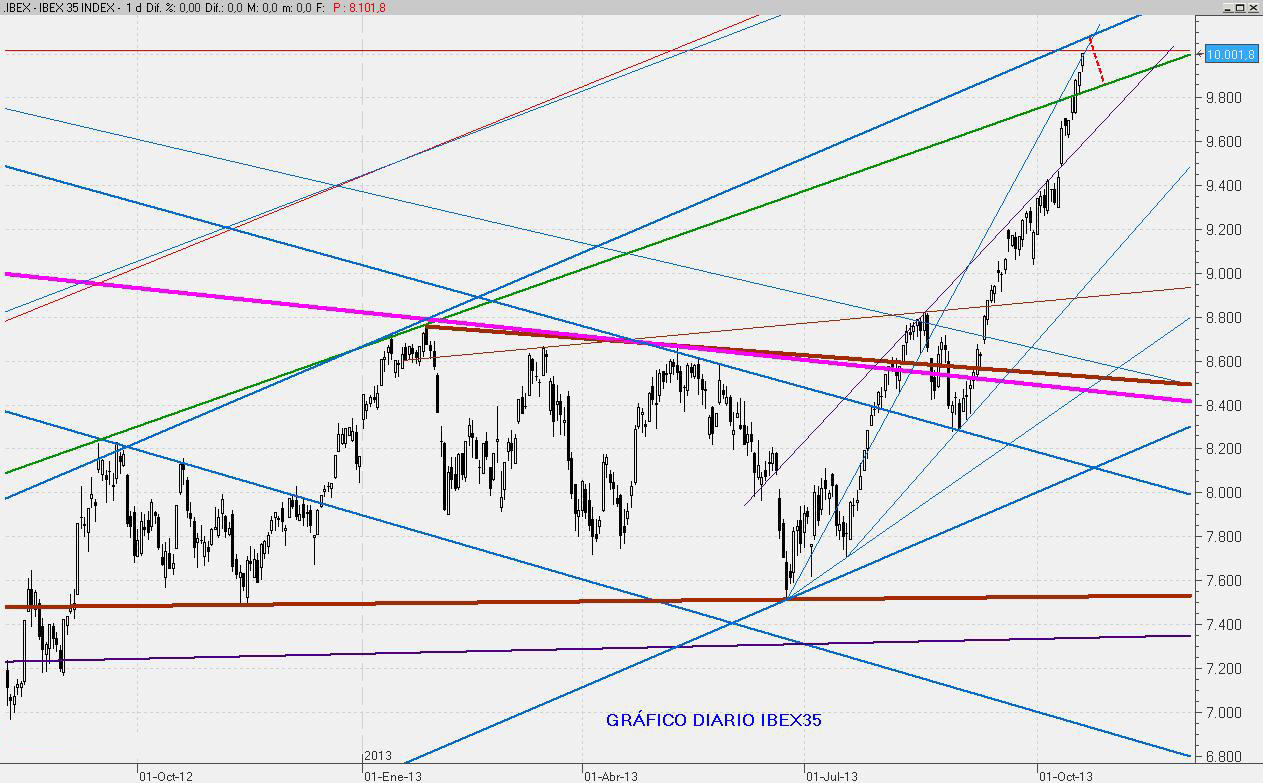This screenshot has width=1263, height=783.
Task: Select the 01-Oct-12 date label on time axis
Action: [x=165, y=775]
